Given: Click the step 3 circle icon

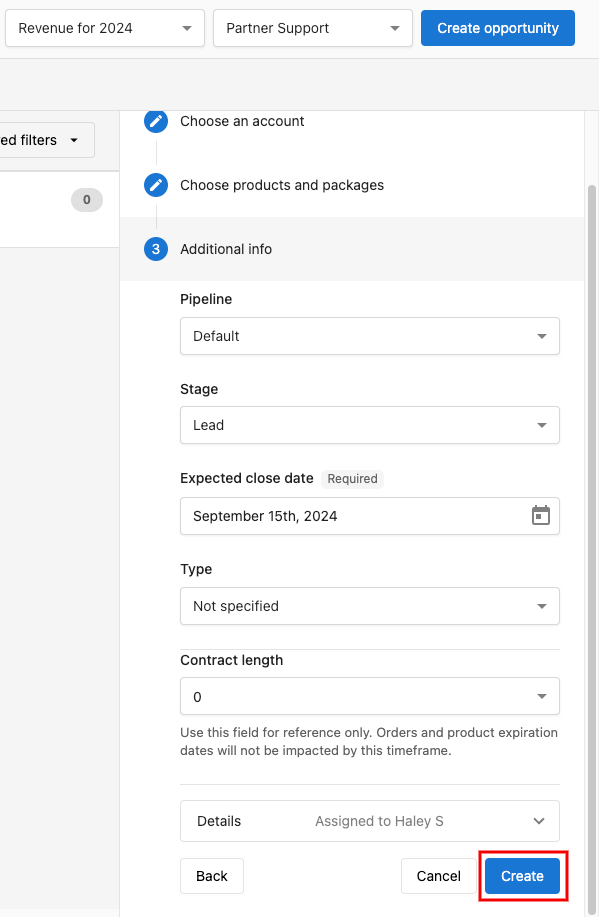Looking at the screenshot, I should [x=156, y=249].
